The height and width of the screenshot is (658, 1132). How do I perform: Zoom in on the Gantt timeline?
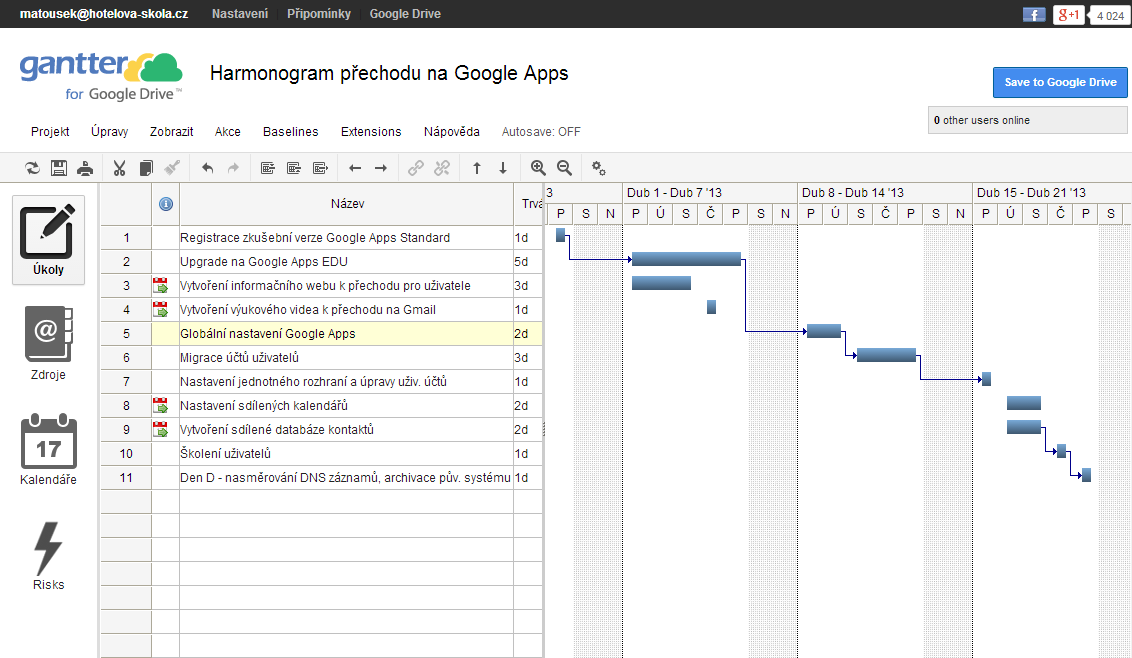[538, 168]
